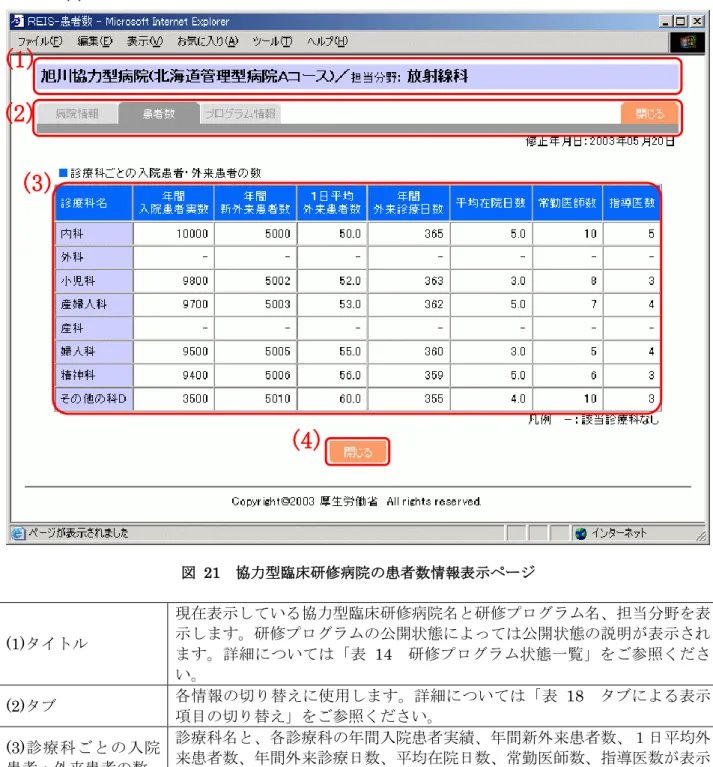Screen dimensions: 713x767
Task: Select the 外科 row label
Action: (94, 257)
